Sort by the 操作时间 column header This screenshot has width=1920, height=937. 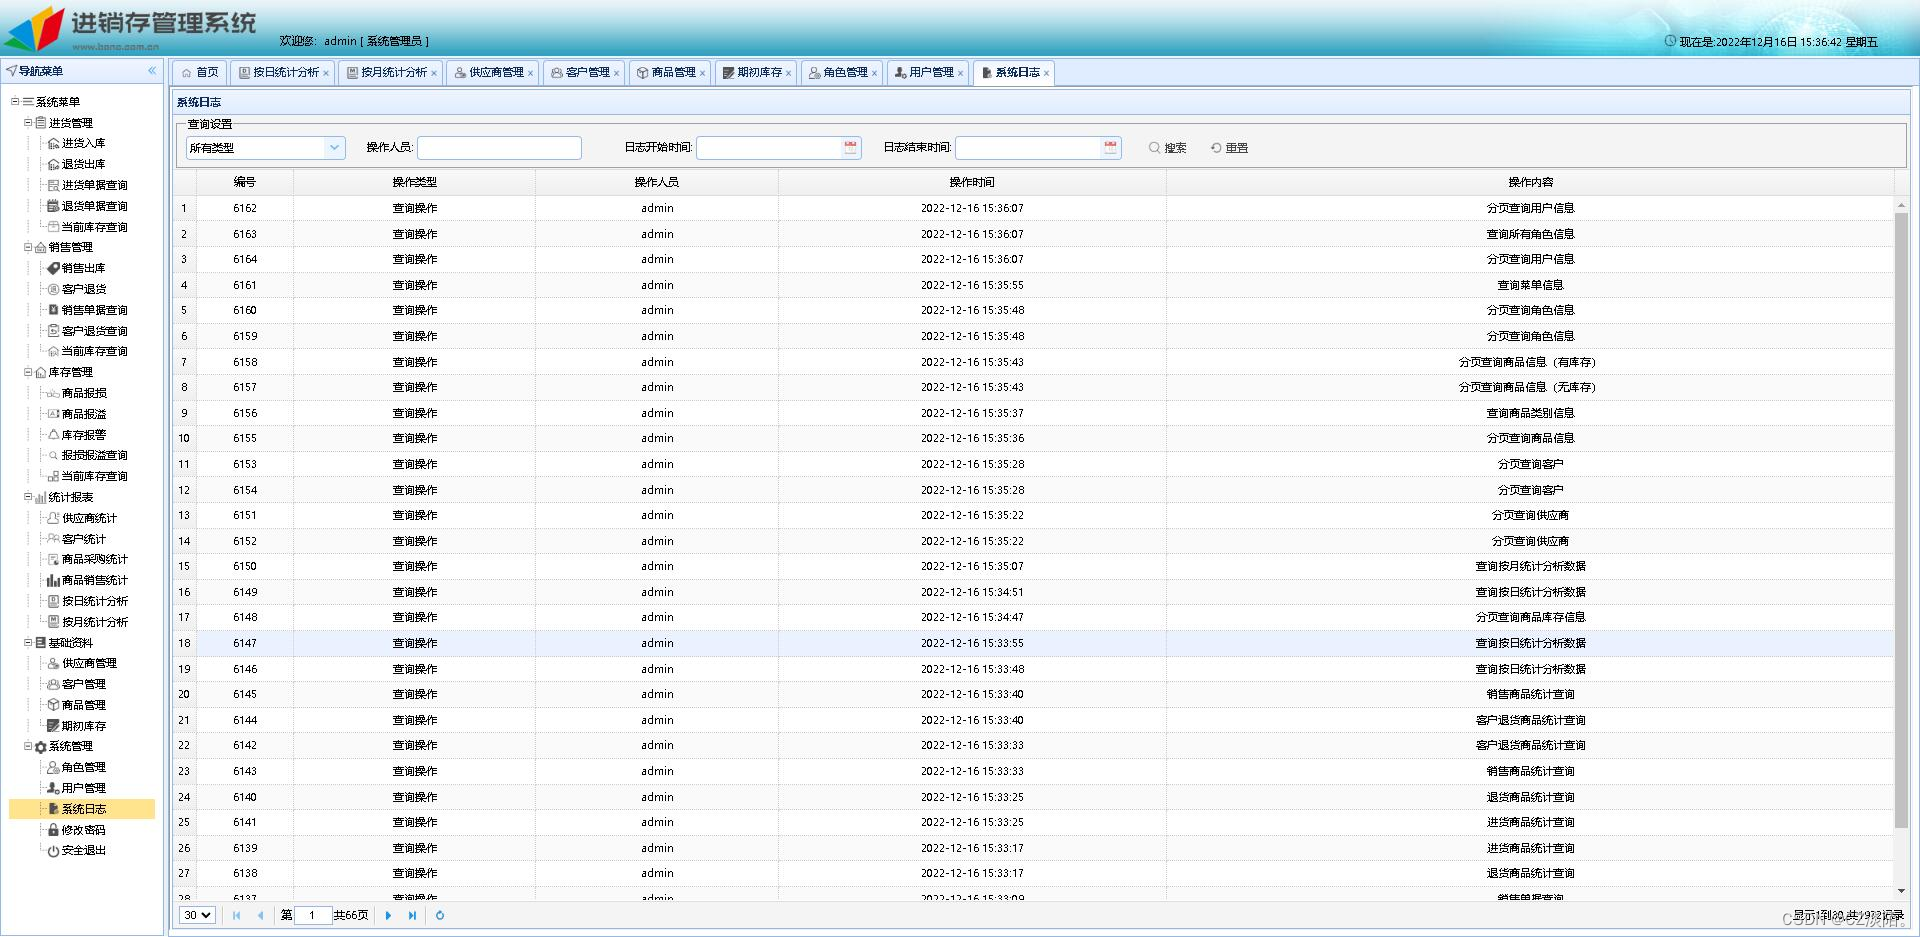pyautogui.click(x=972, y=182)
